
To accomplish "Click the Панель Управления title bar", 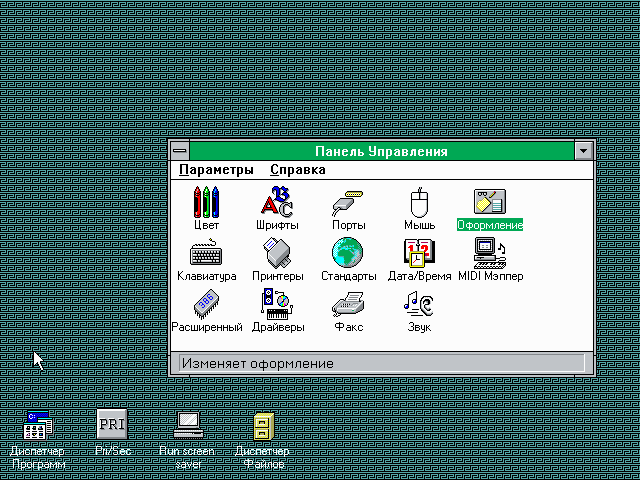I will pyautogui.click(x=380, y=151).
